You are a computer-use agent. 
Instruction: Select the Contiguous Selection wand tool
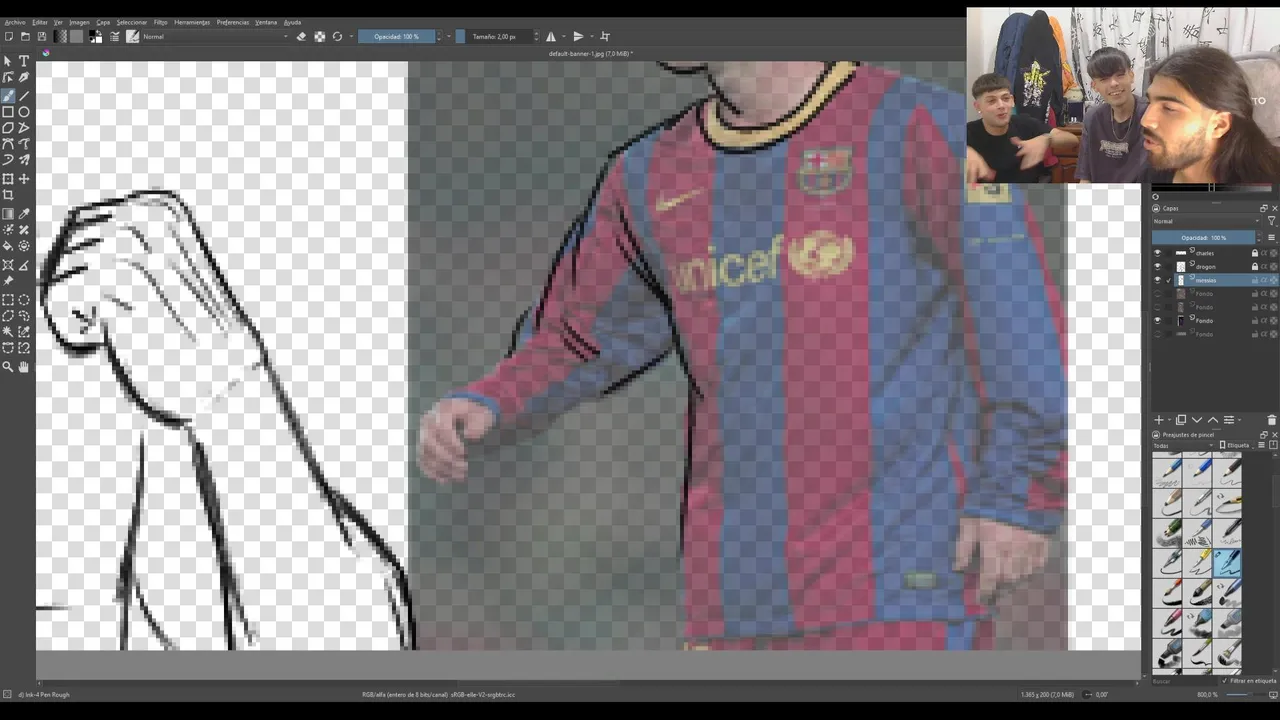(8, 332)
